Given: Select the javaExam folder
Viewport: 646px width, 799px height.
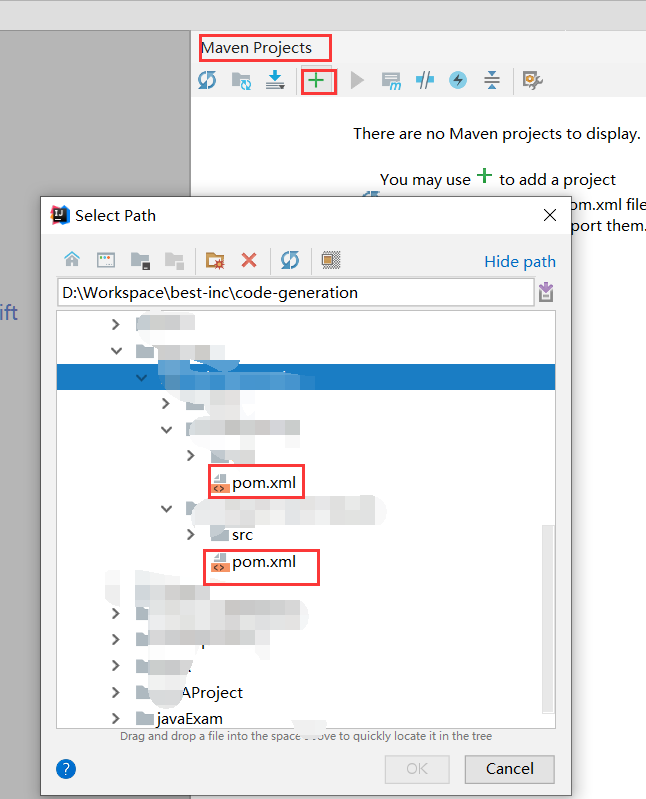Looking at the screenshot, I should pyautogui.click(x=180, y=718).
